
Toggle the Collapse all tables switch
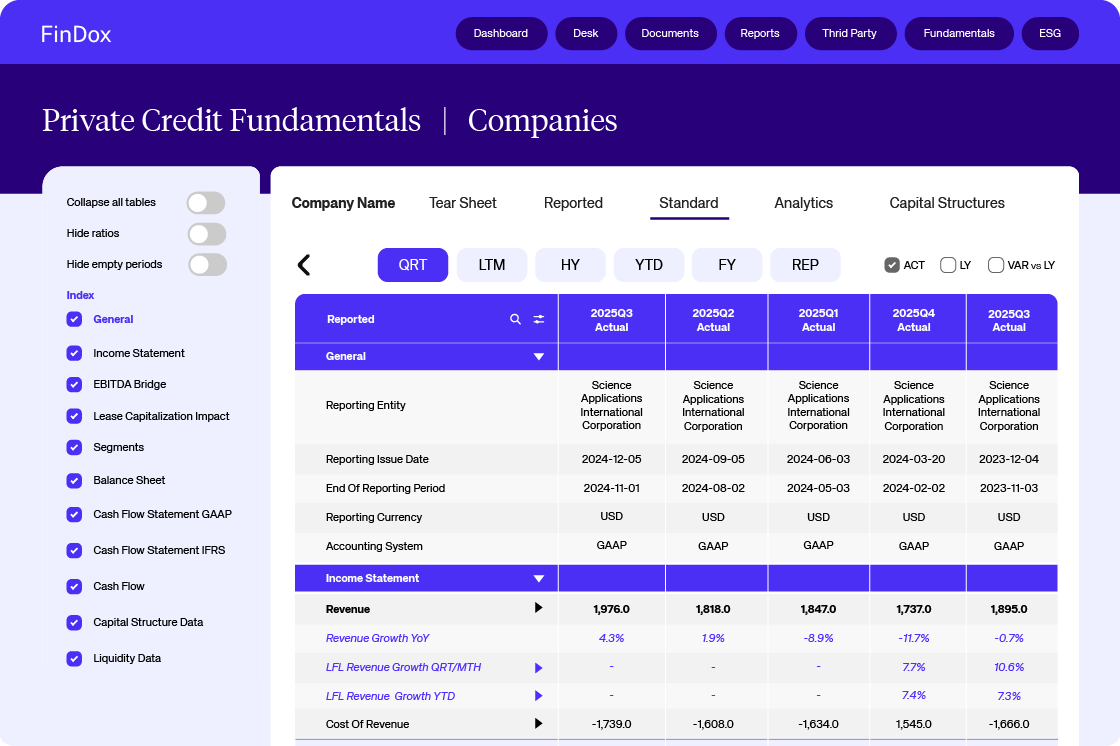click(206, 203)
